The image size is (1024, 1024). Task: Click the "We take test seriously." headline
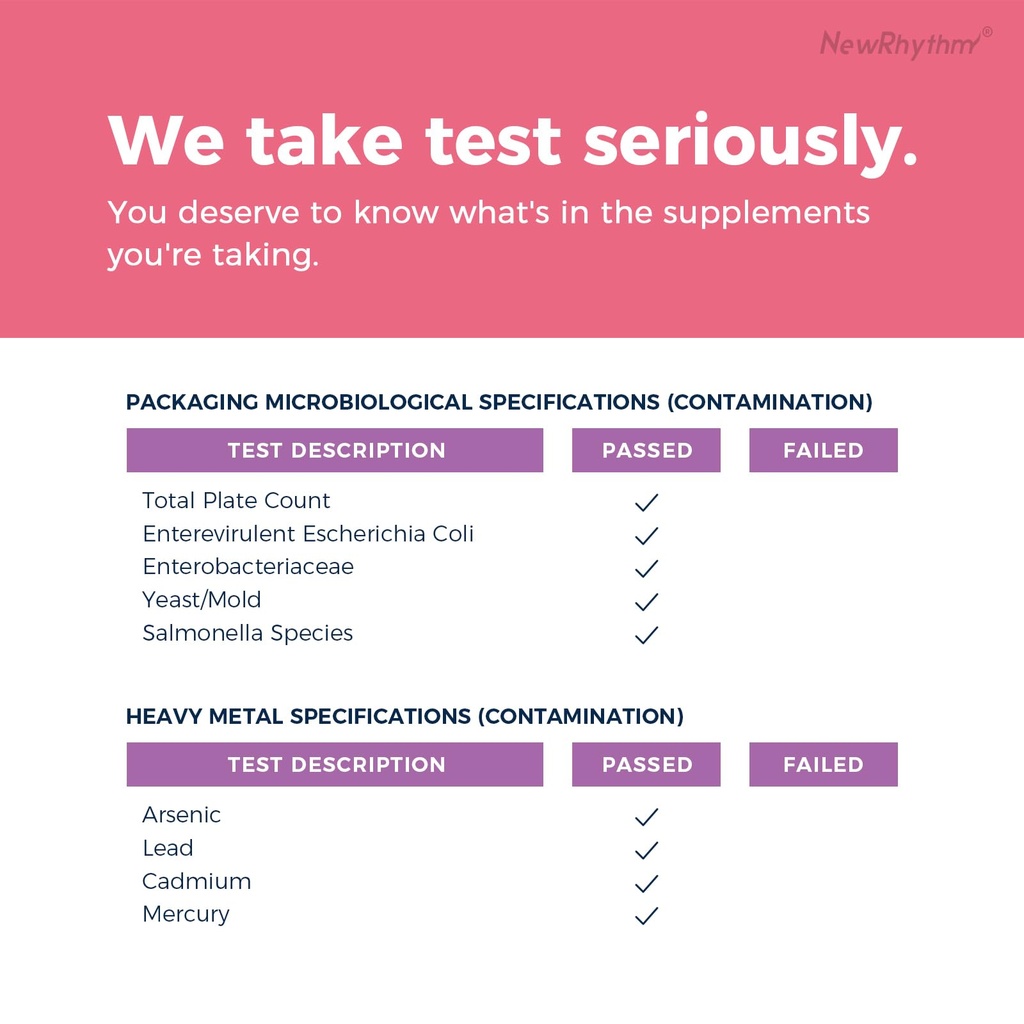click(512, 140)
